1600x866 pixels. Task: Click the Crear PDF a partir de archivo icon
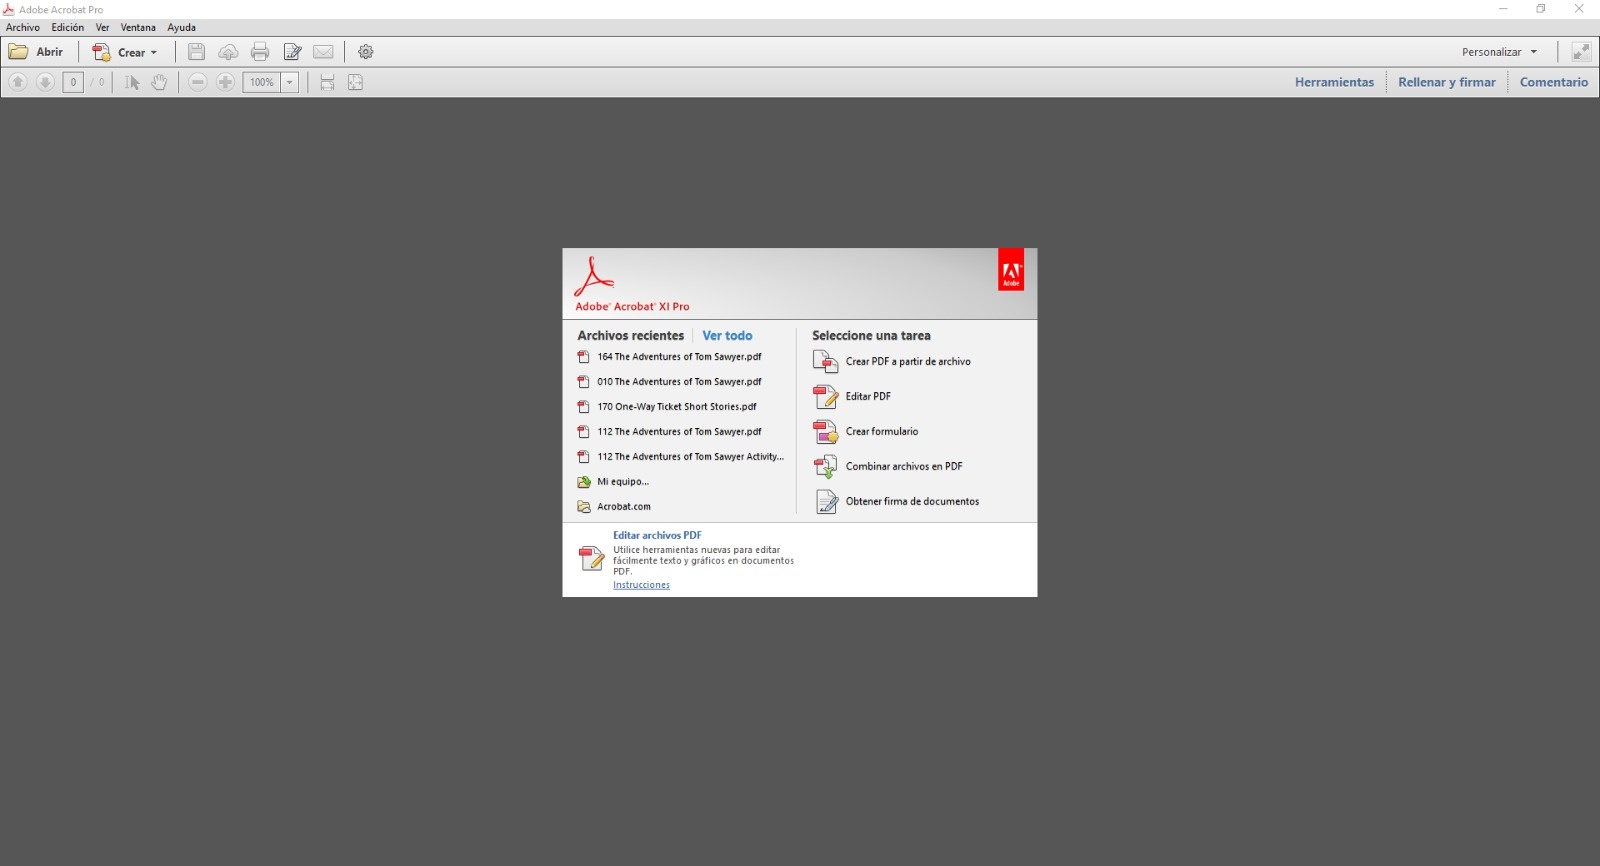(825, 361)
